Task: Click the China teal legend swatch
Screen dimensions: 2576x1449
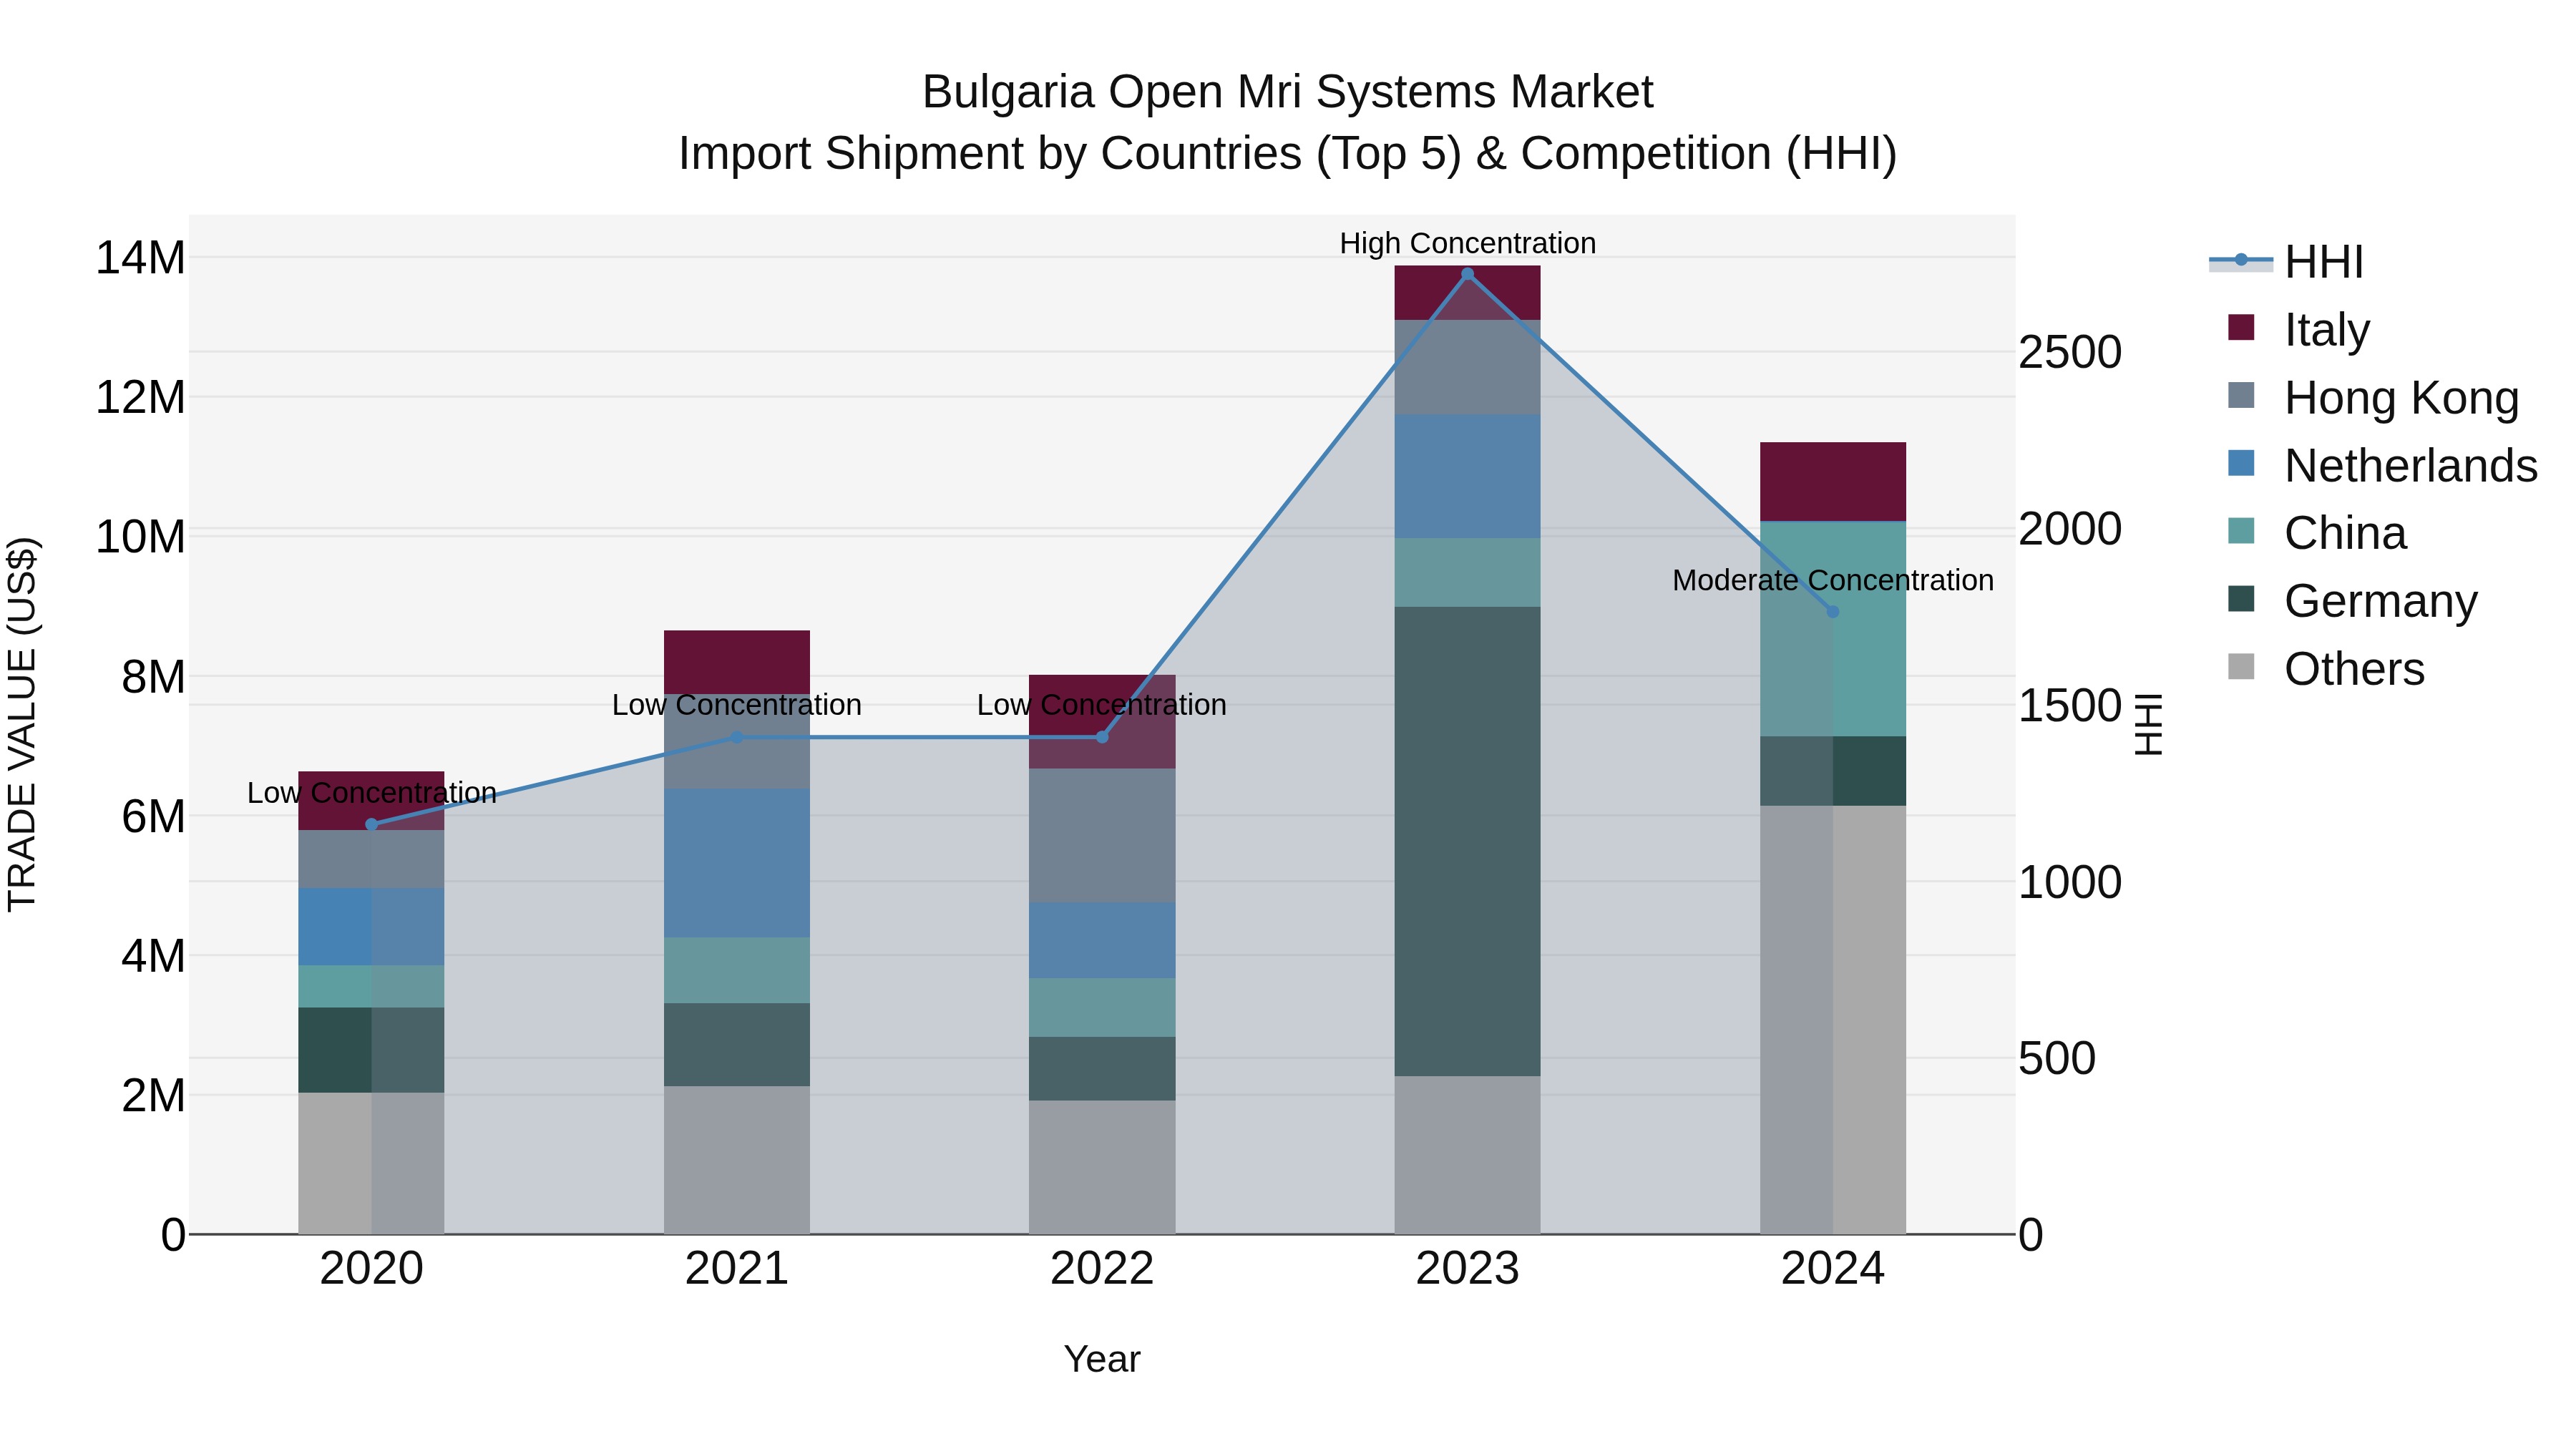Action: click(x=2241, y=531)
